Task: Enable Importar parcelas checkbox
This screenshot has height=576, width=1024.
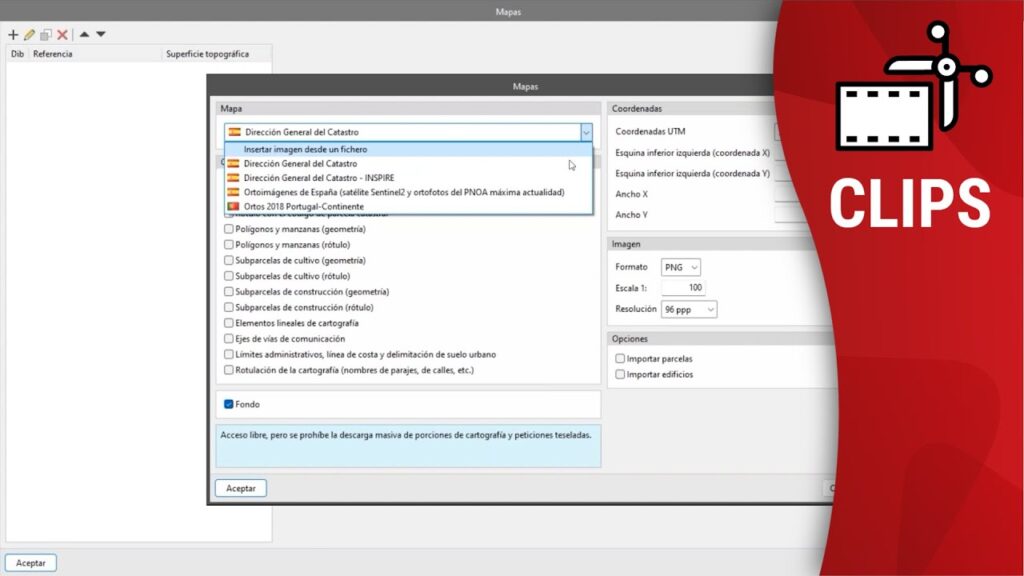Action: click(621, 358)
